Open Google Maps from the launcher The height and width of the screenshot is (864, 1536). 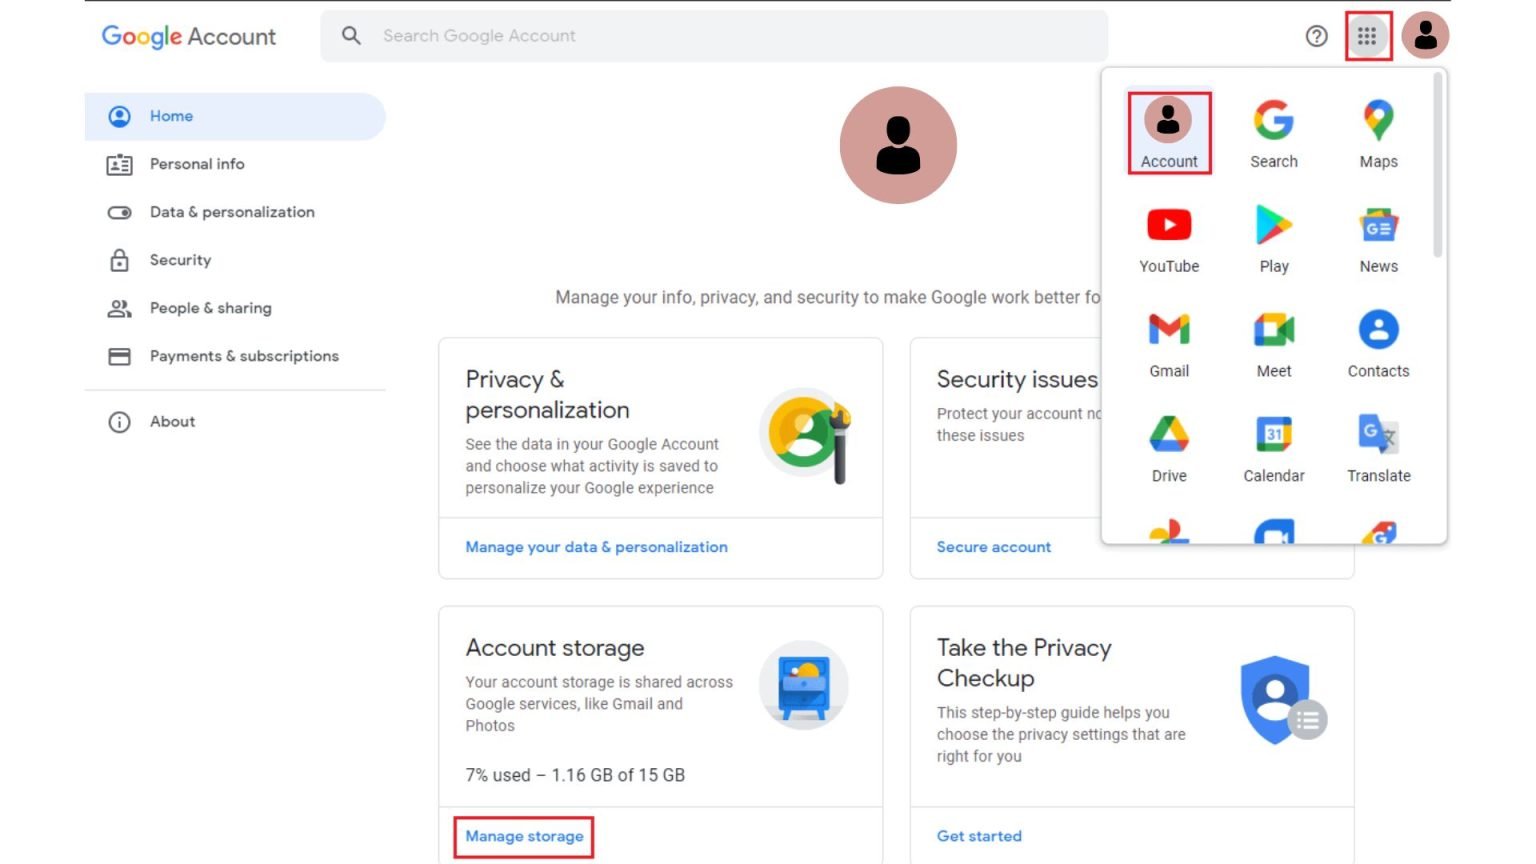1378,132
